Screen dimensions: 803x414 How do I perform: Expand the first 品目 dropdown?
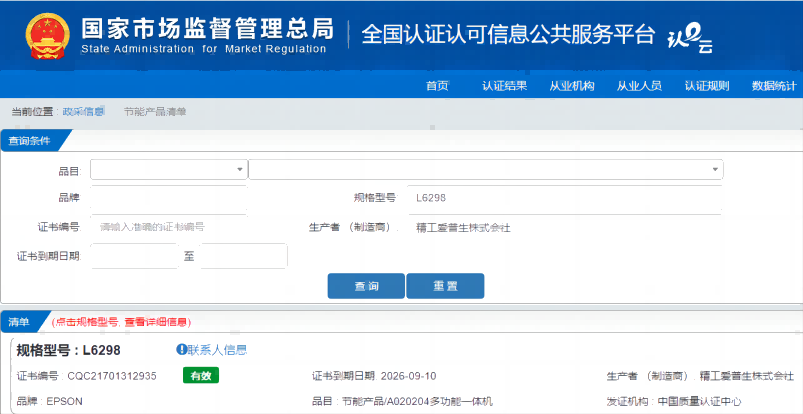coord(168,170)
